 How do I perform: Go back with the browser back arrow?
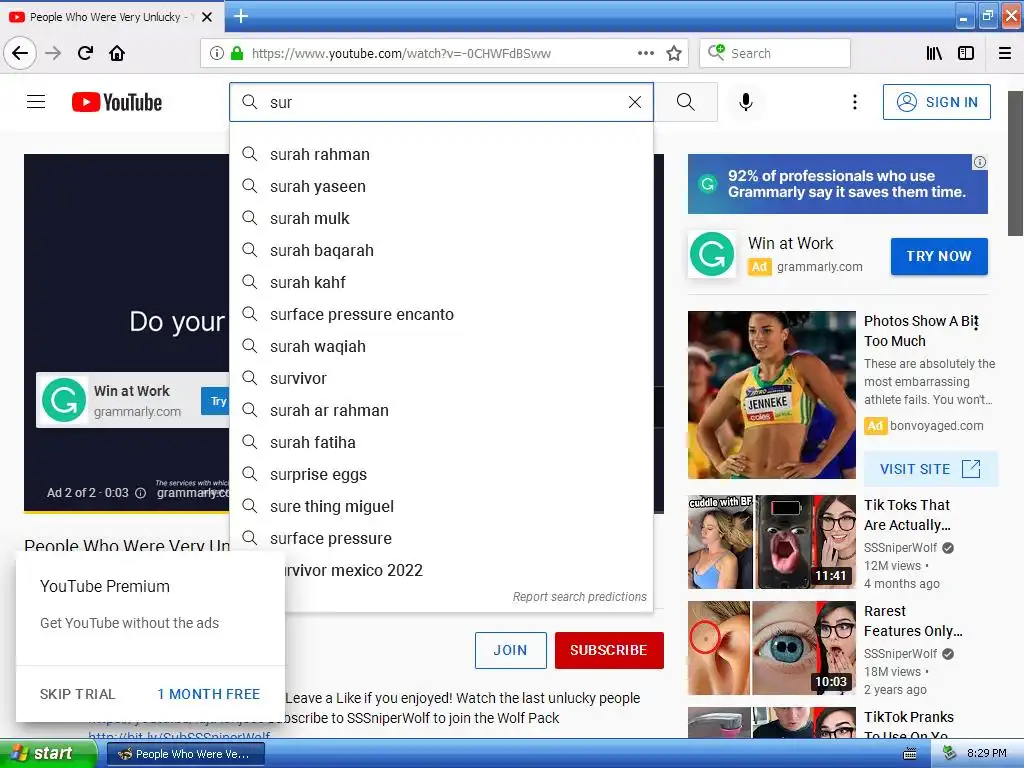(20, 54)
